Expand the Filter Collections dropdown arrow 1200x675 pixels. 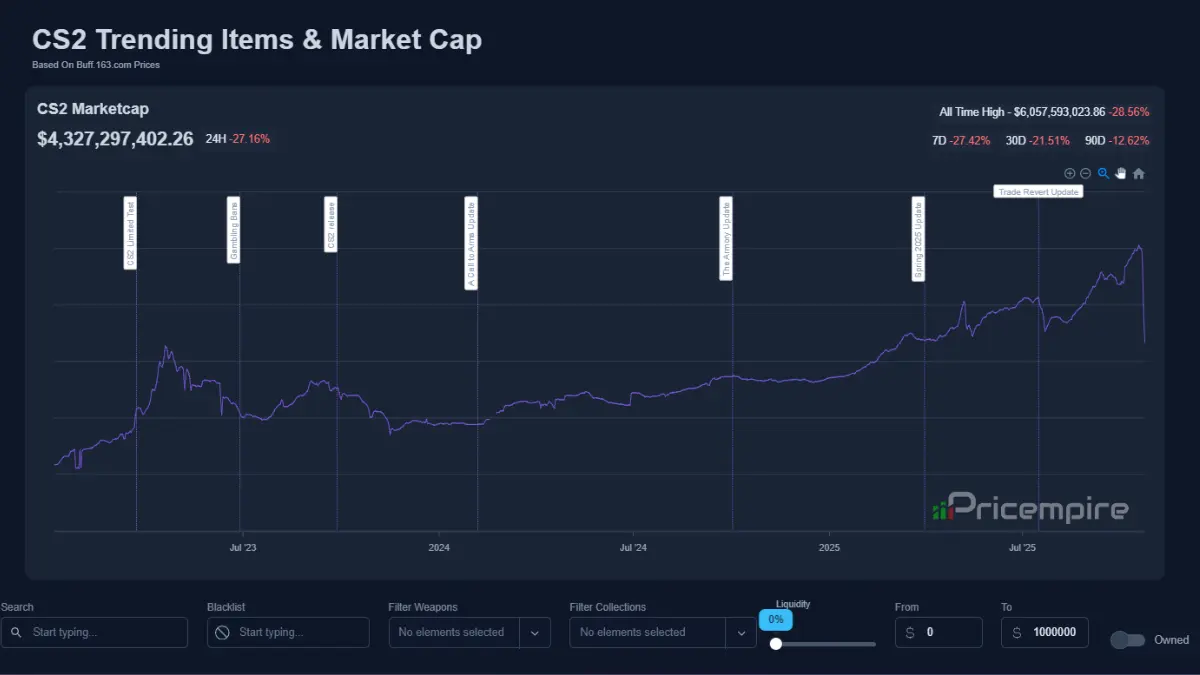pyautogui.click(x=741, y=632)
